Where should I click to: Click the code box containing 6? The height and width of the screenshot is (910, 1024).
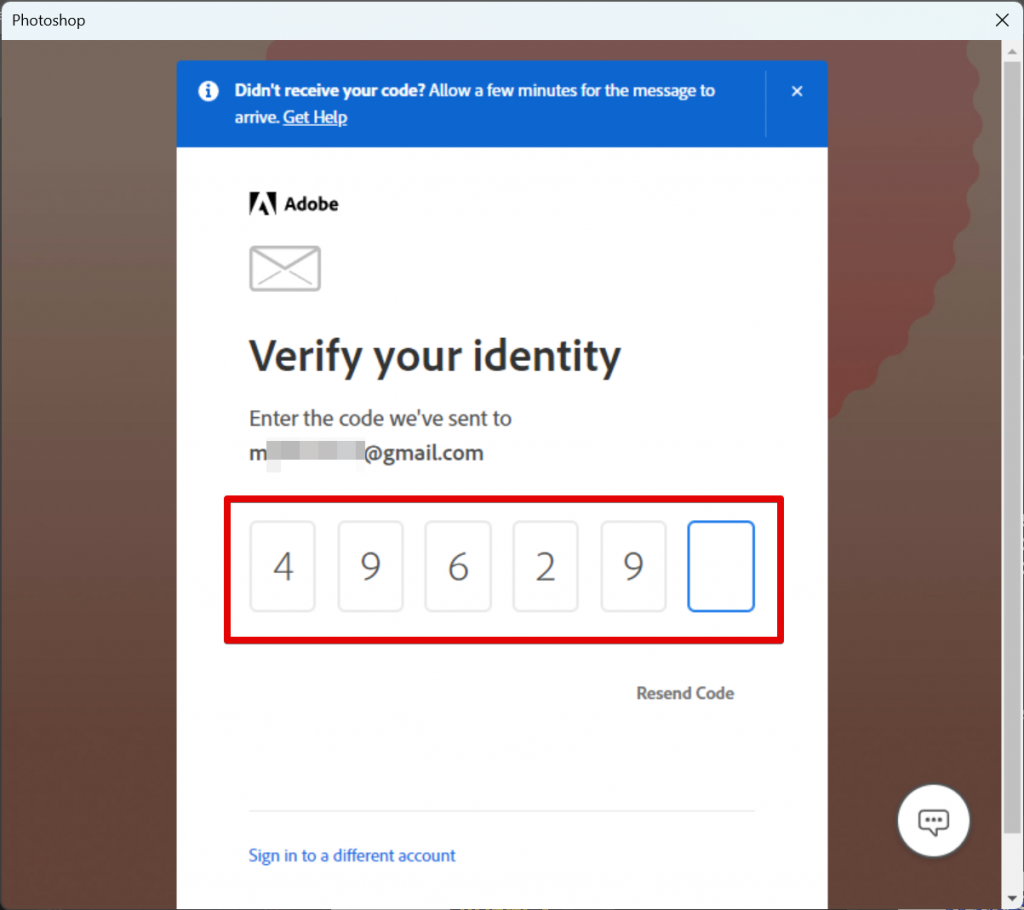[457, 566]
